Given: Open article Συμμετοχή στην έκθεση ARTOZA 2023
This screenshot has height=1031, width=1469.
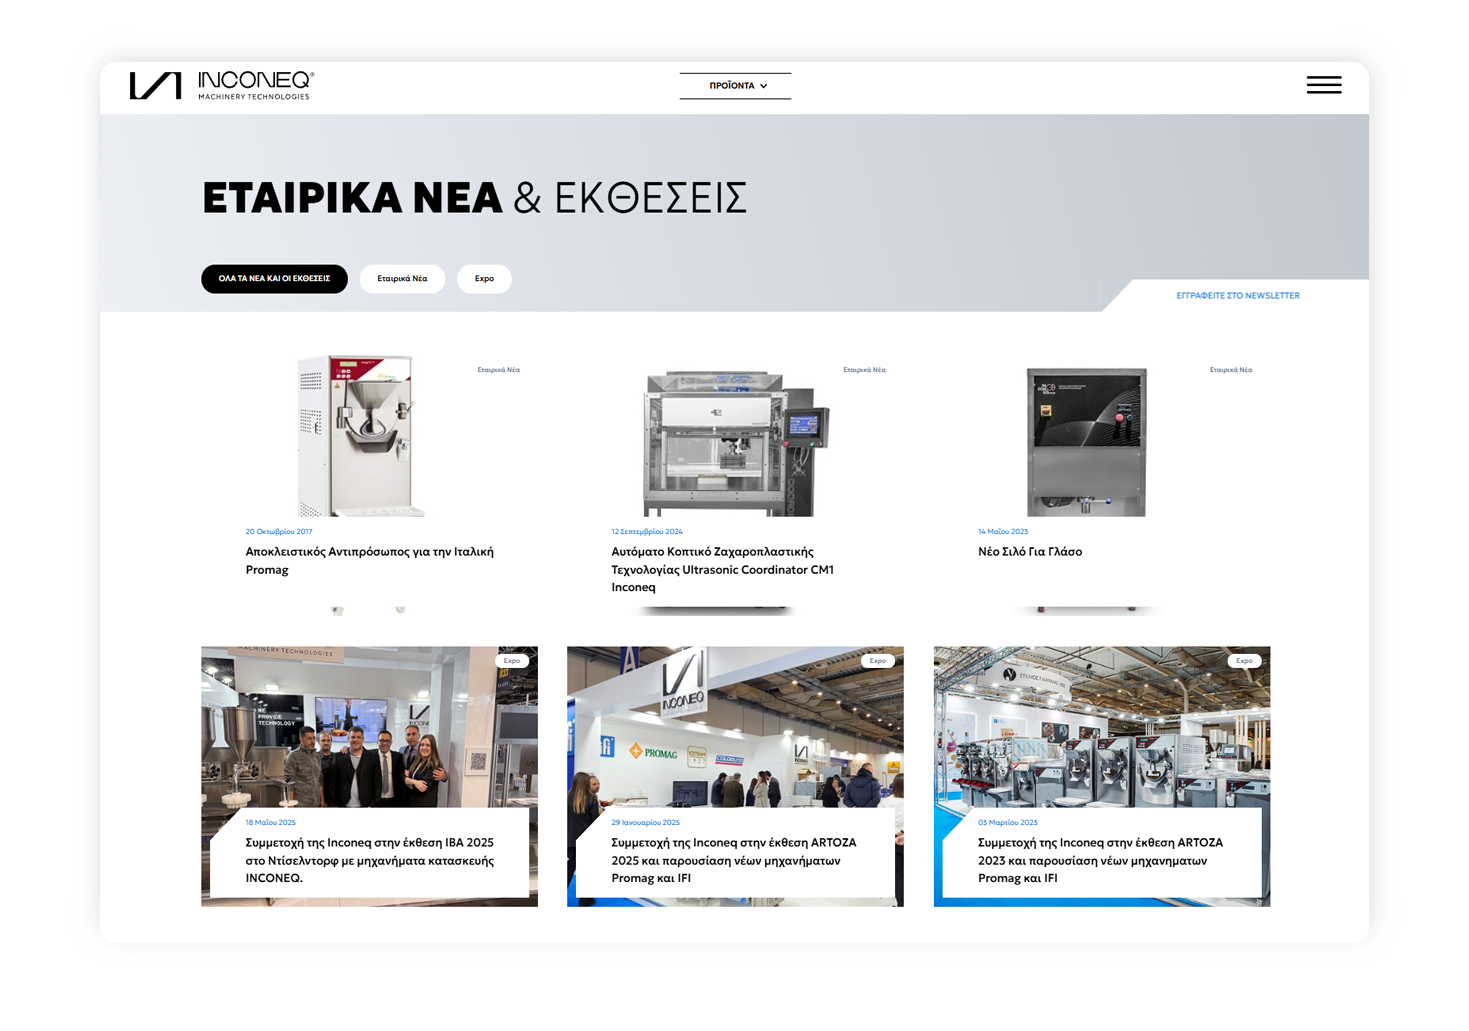Looking at the screenshot, I should (x=1100, y=861).
